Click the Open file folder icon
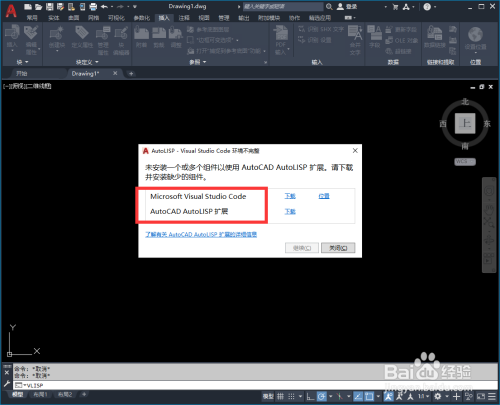Viewport: 500px width, 405px height. click(39, 7)
